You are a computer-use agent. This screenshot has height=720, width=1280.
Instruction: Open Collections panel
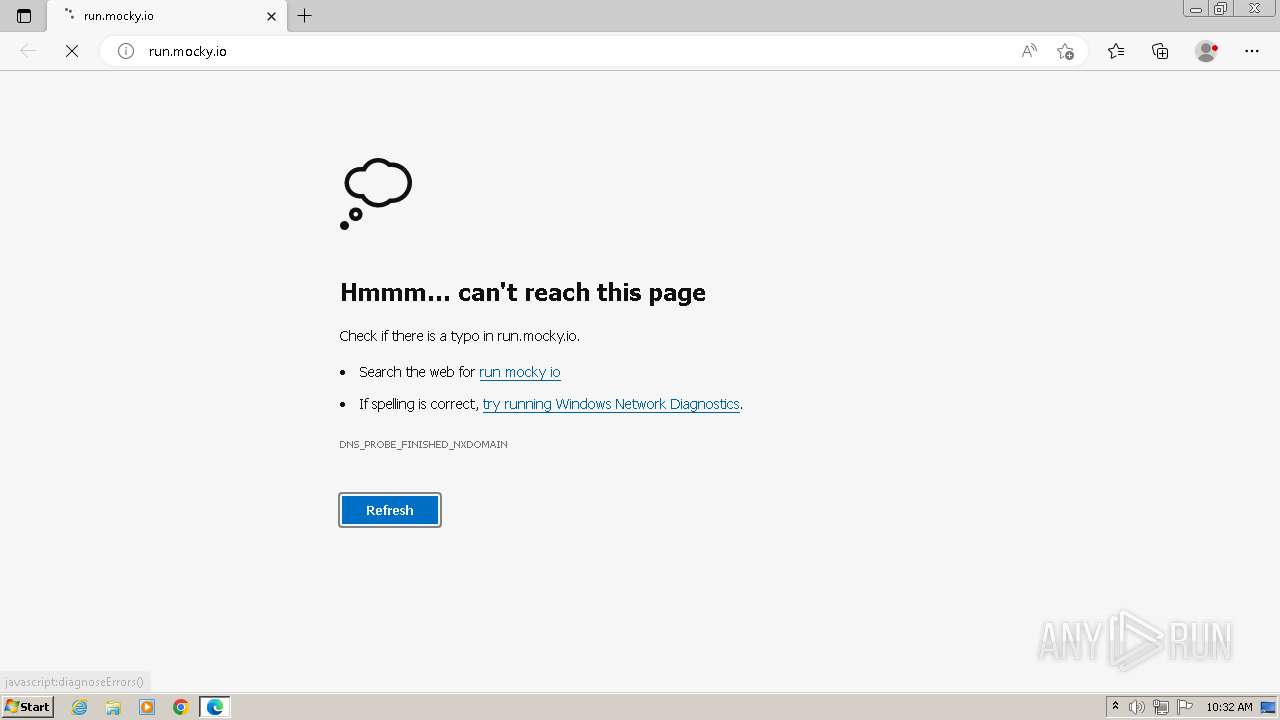pos(1160,51)
